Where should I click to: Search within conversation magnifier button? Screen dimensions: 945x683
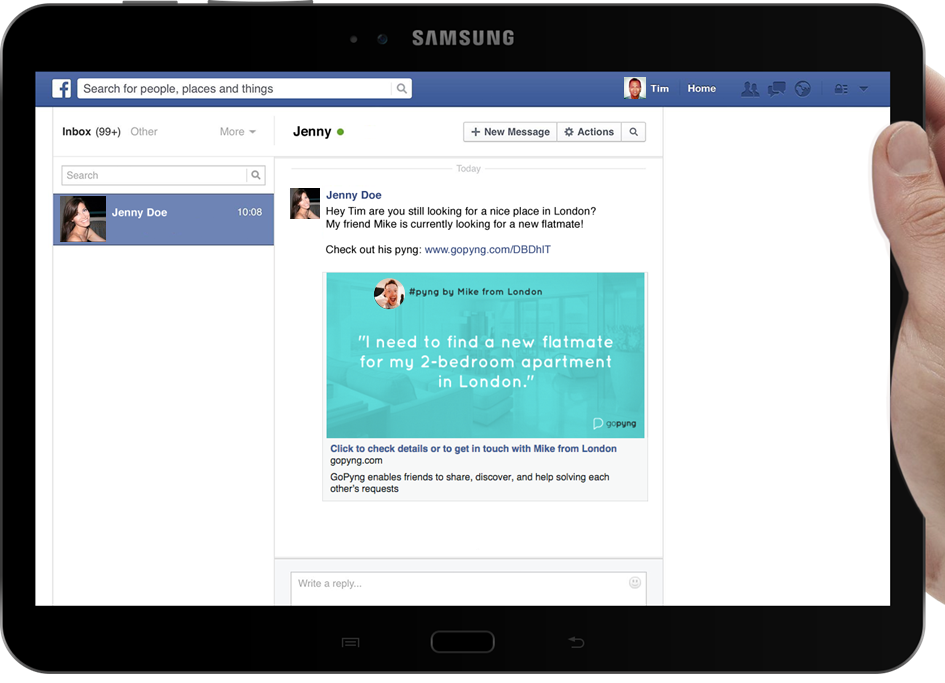(633, 132)
